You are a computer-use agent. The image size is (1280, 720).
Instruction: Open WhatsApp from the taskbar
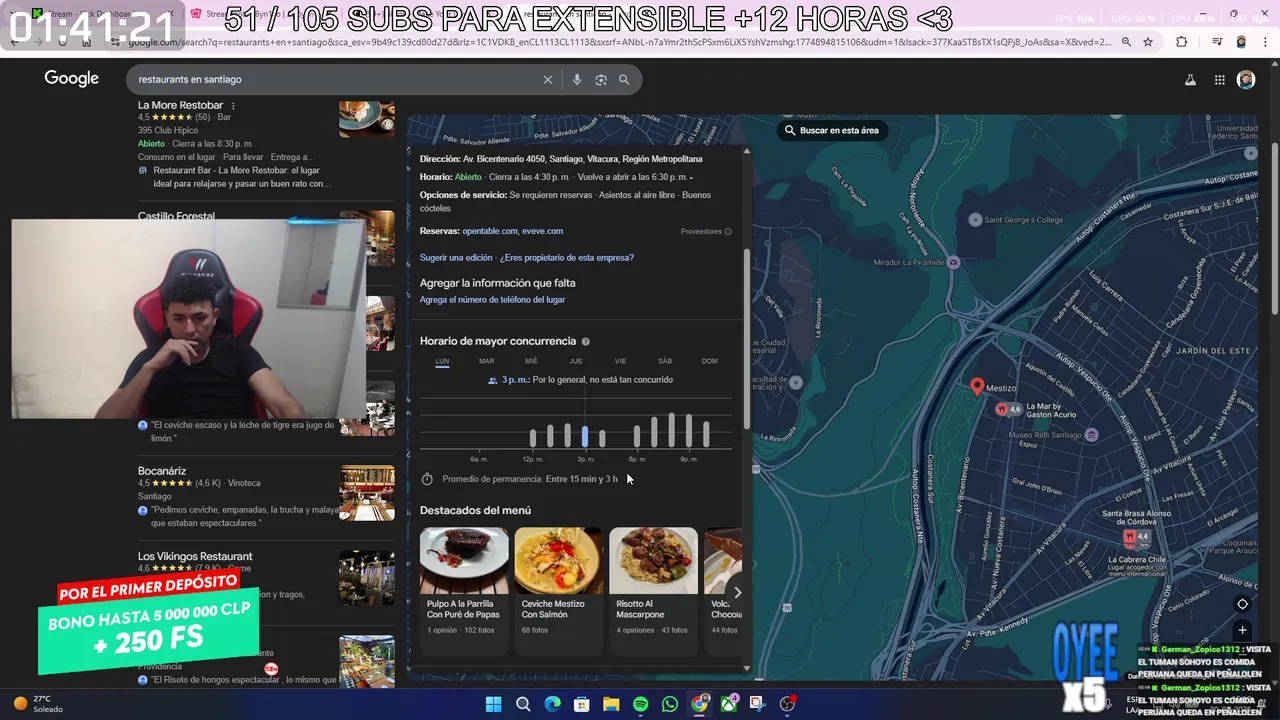point(669,704)
